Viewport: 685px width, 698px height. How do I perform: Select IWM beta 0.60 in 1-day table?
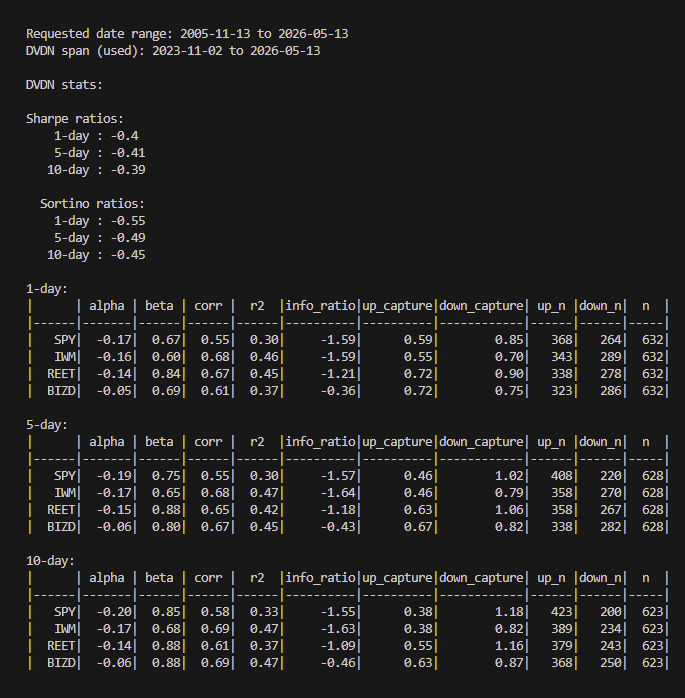[166, 357]
